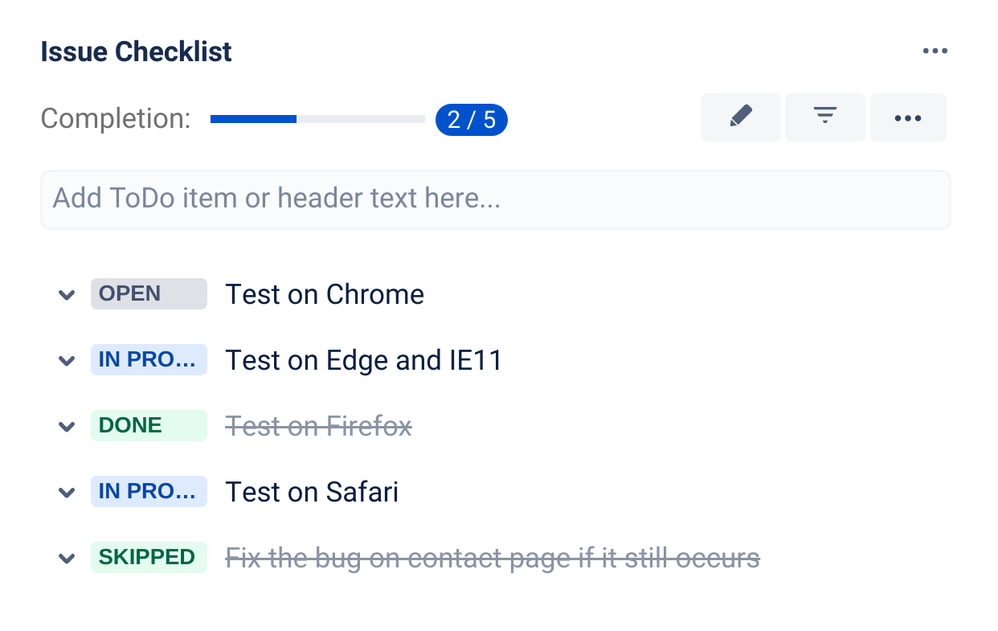
Task: Click the completion progress bar
Action: [316, 118]
